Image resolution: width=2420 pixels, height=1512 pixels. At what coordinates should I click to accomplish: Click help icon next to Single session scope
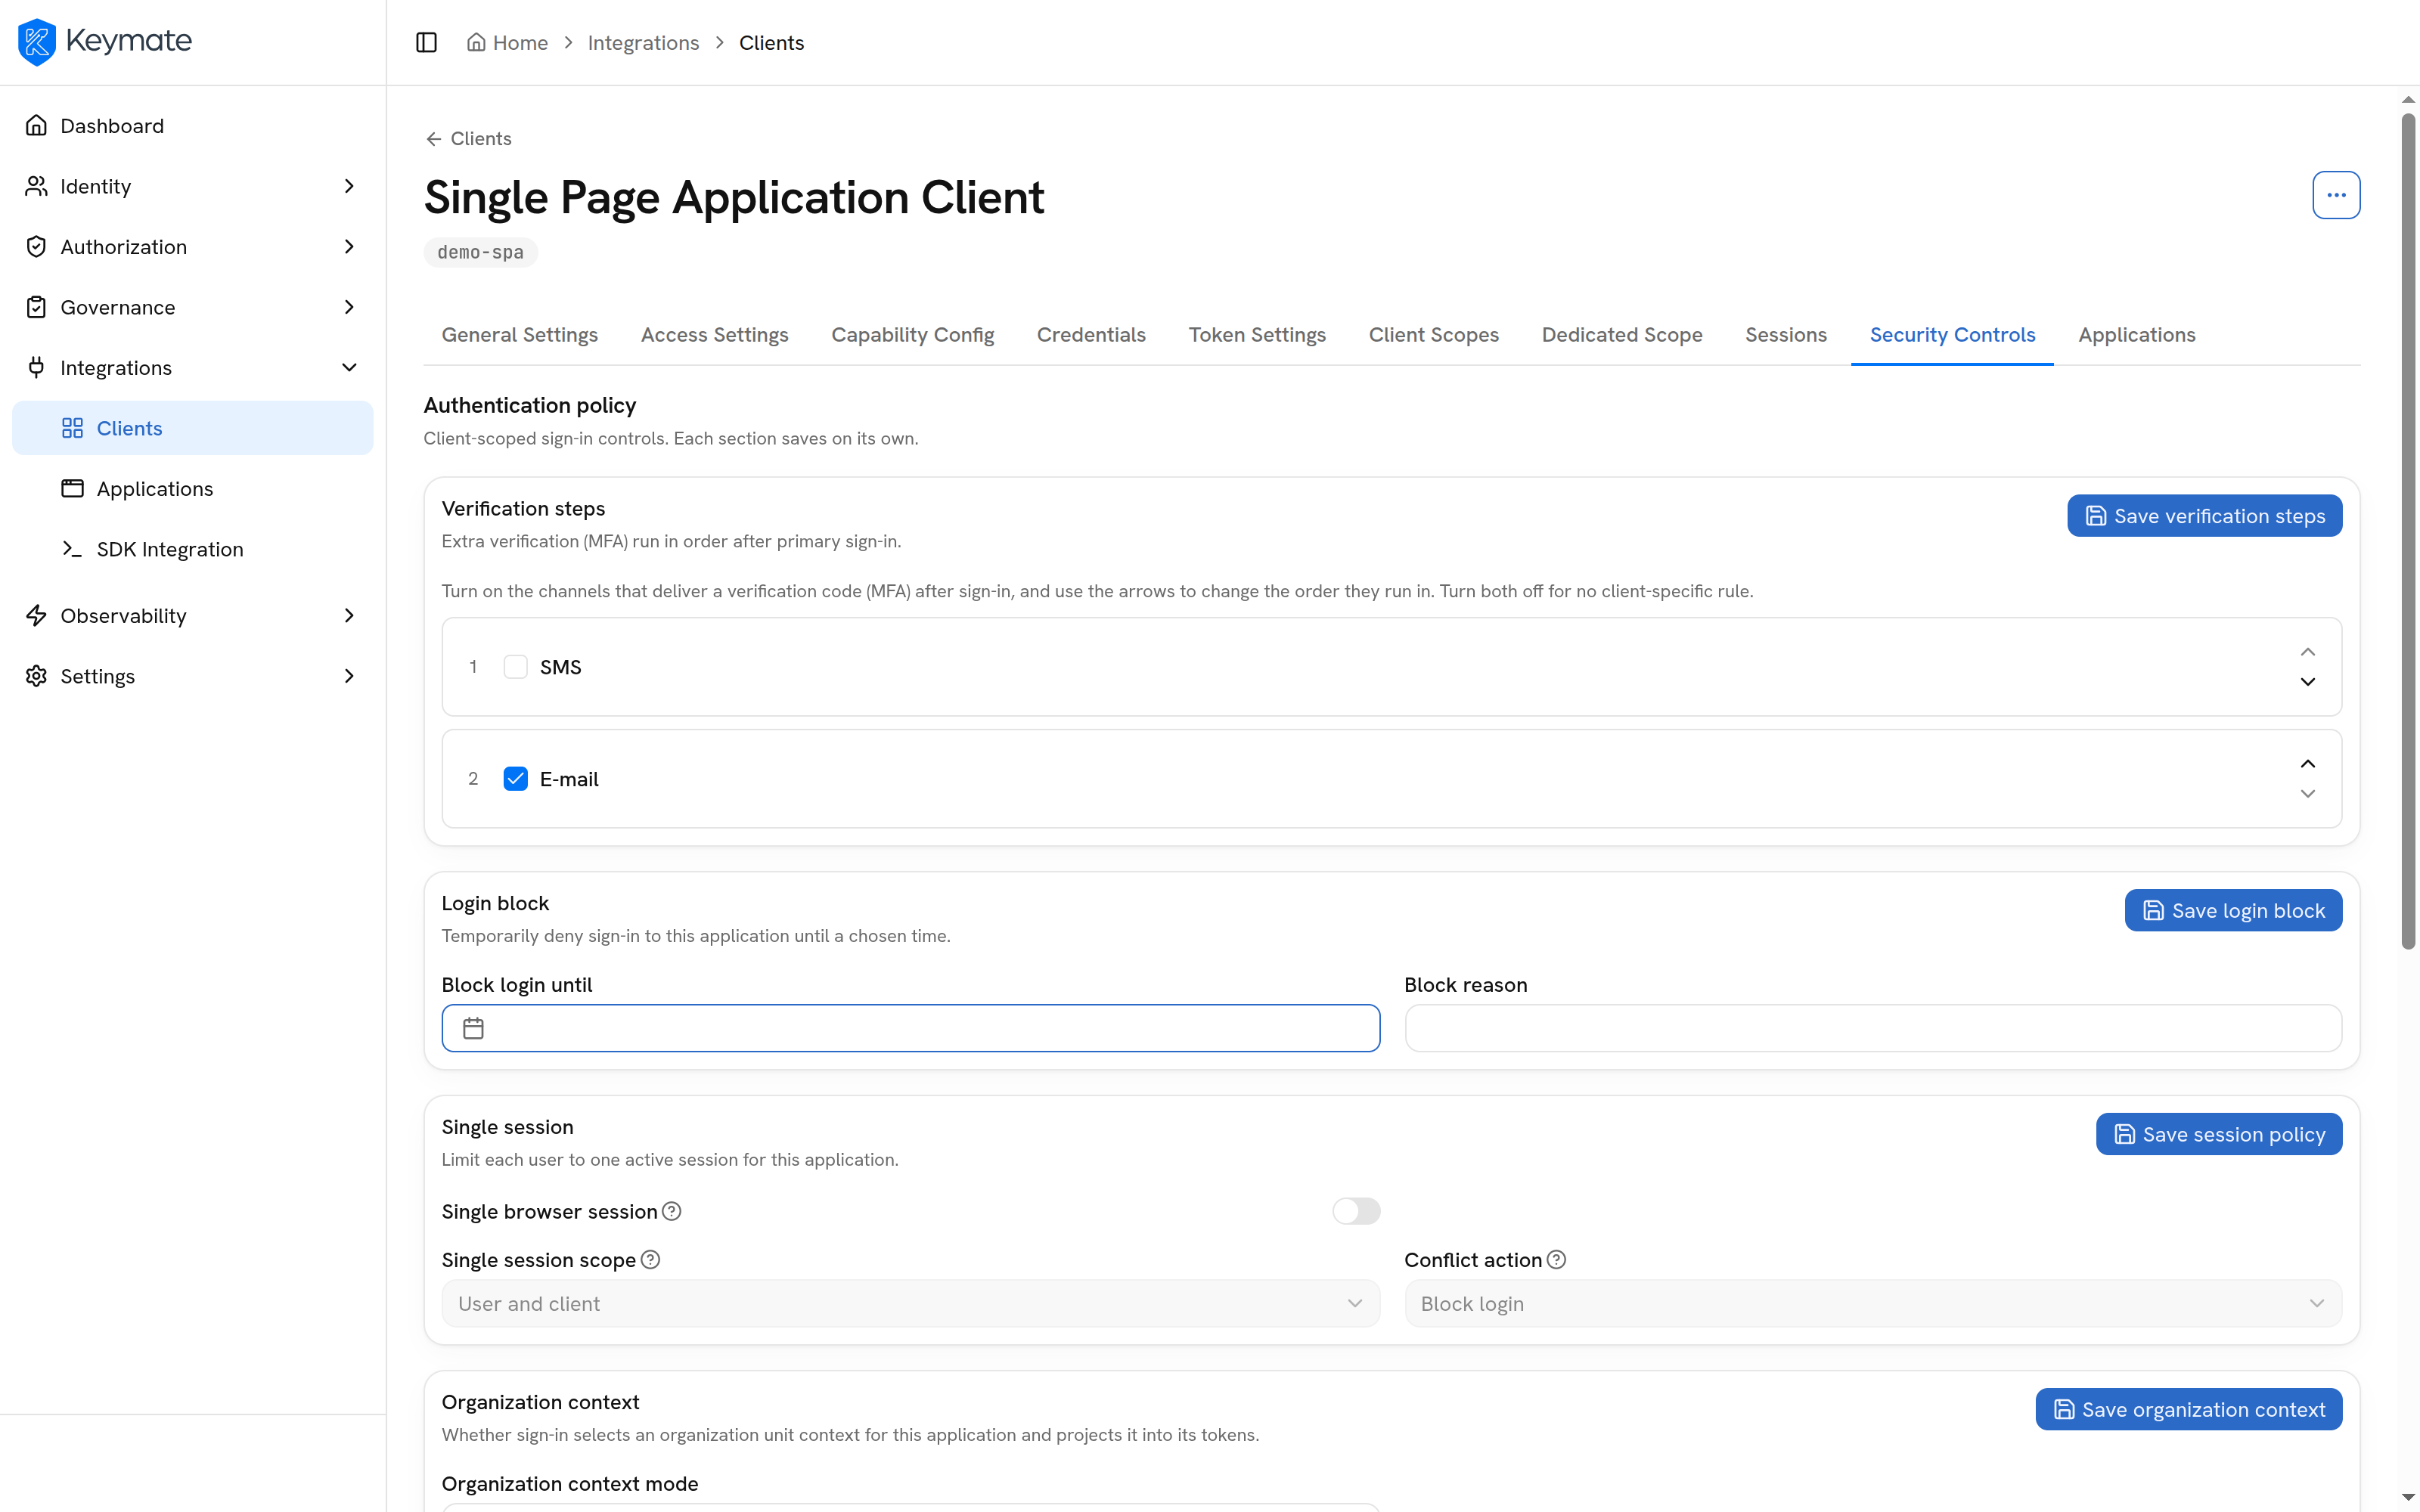pyautogui.click(x=650, y=1259)
